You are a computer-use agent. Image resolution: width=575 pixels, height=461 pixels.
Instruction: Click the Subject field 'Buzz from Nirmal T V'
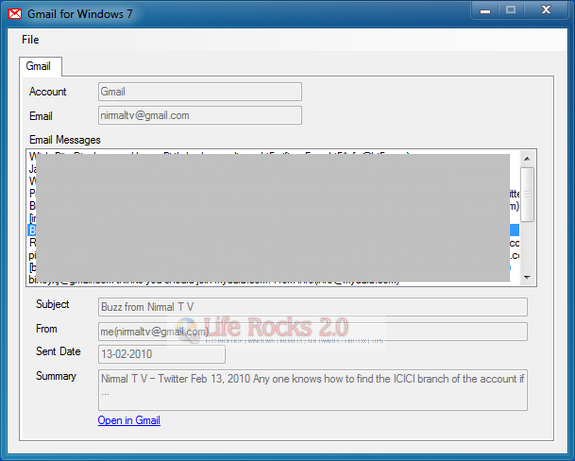313,307
